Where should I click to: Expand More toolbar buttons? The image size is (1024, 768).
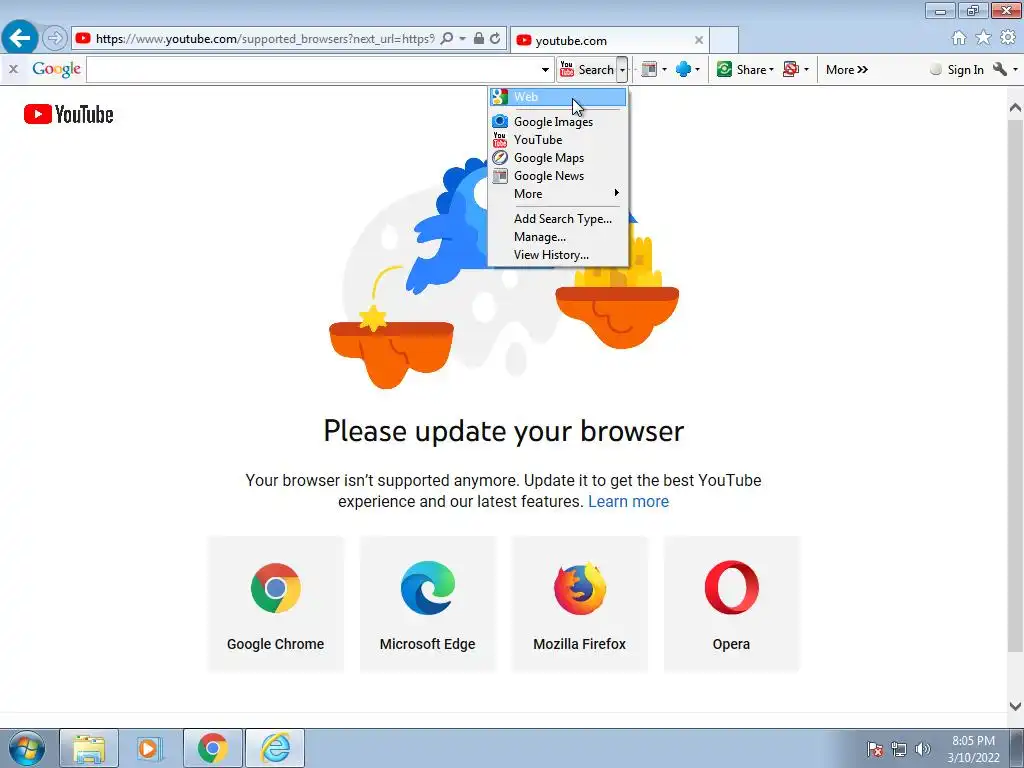tap(846, 69)
